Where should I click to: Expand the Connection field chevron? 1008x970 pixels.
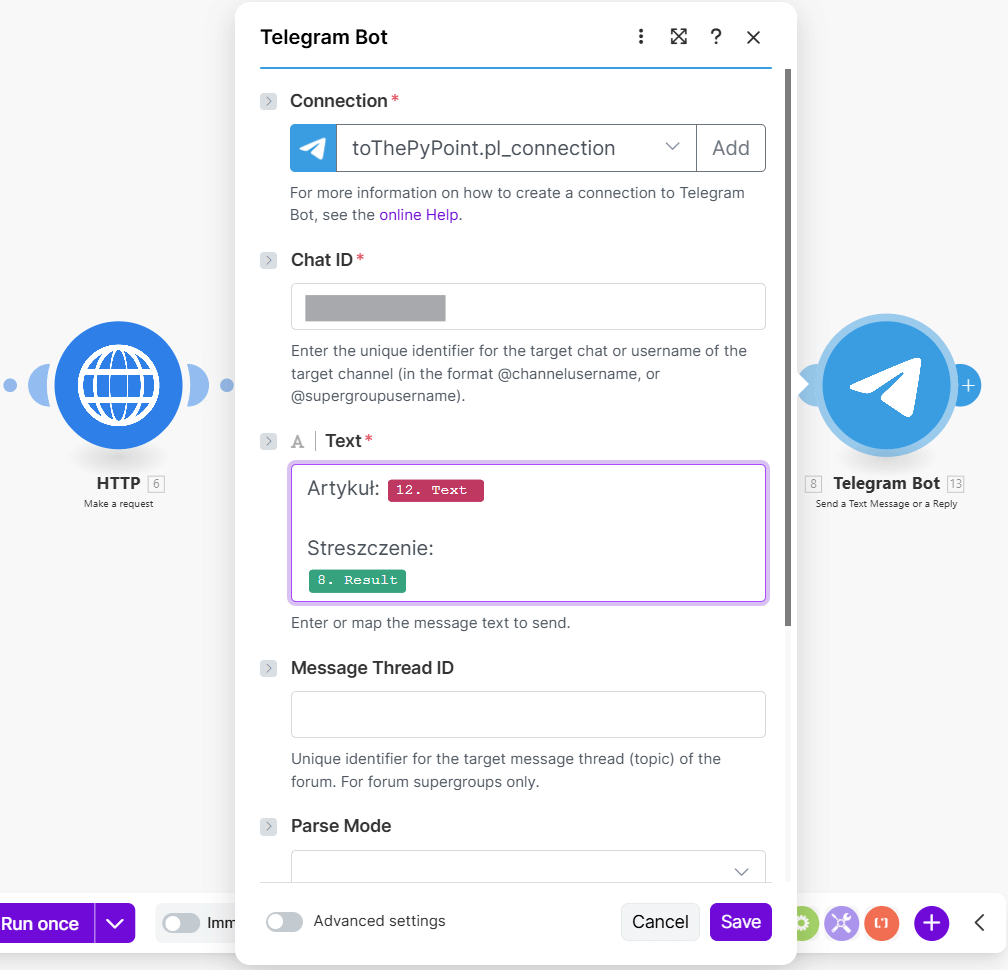269,101
